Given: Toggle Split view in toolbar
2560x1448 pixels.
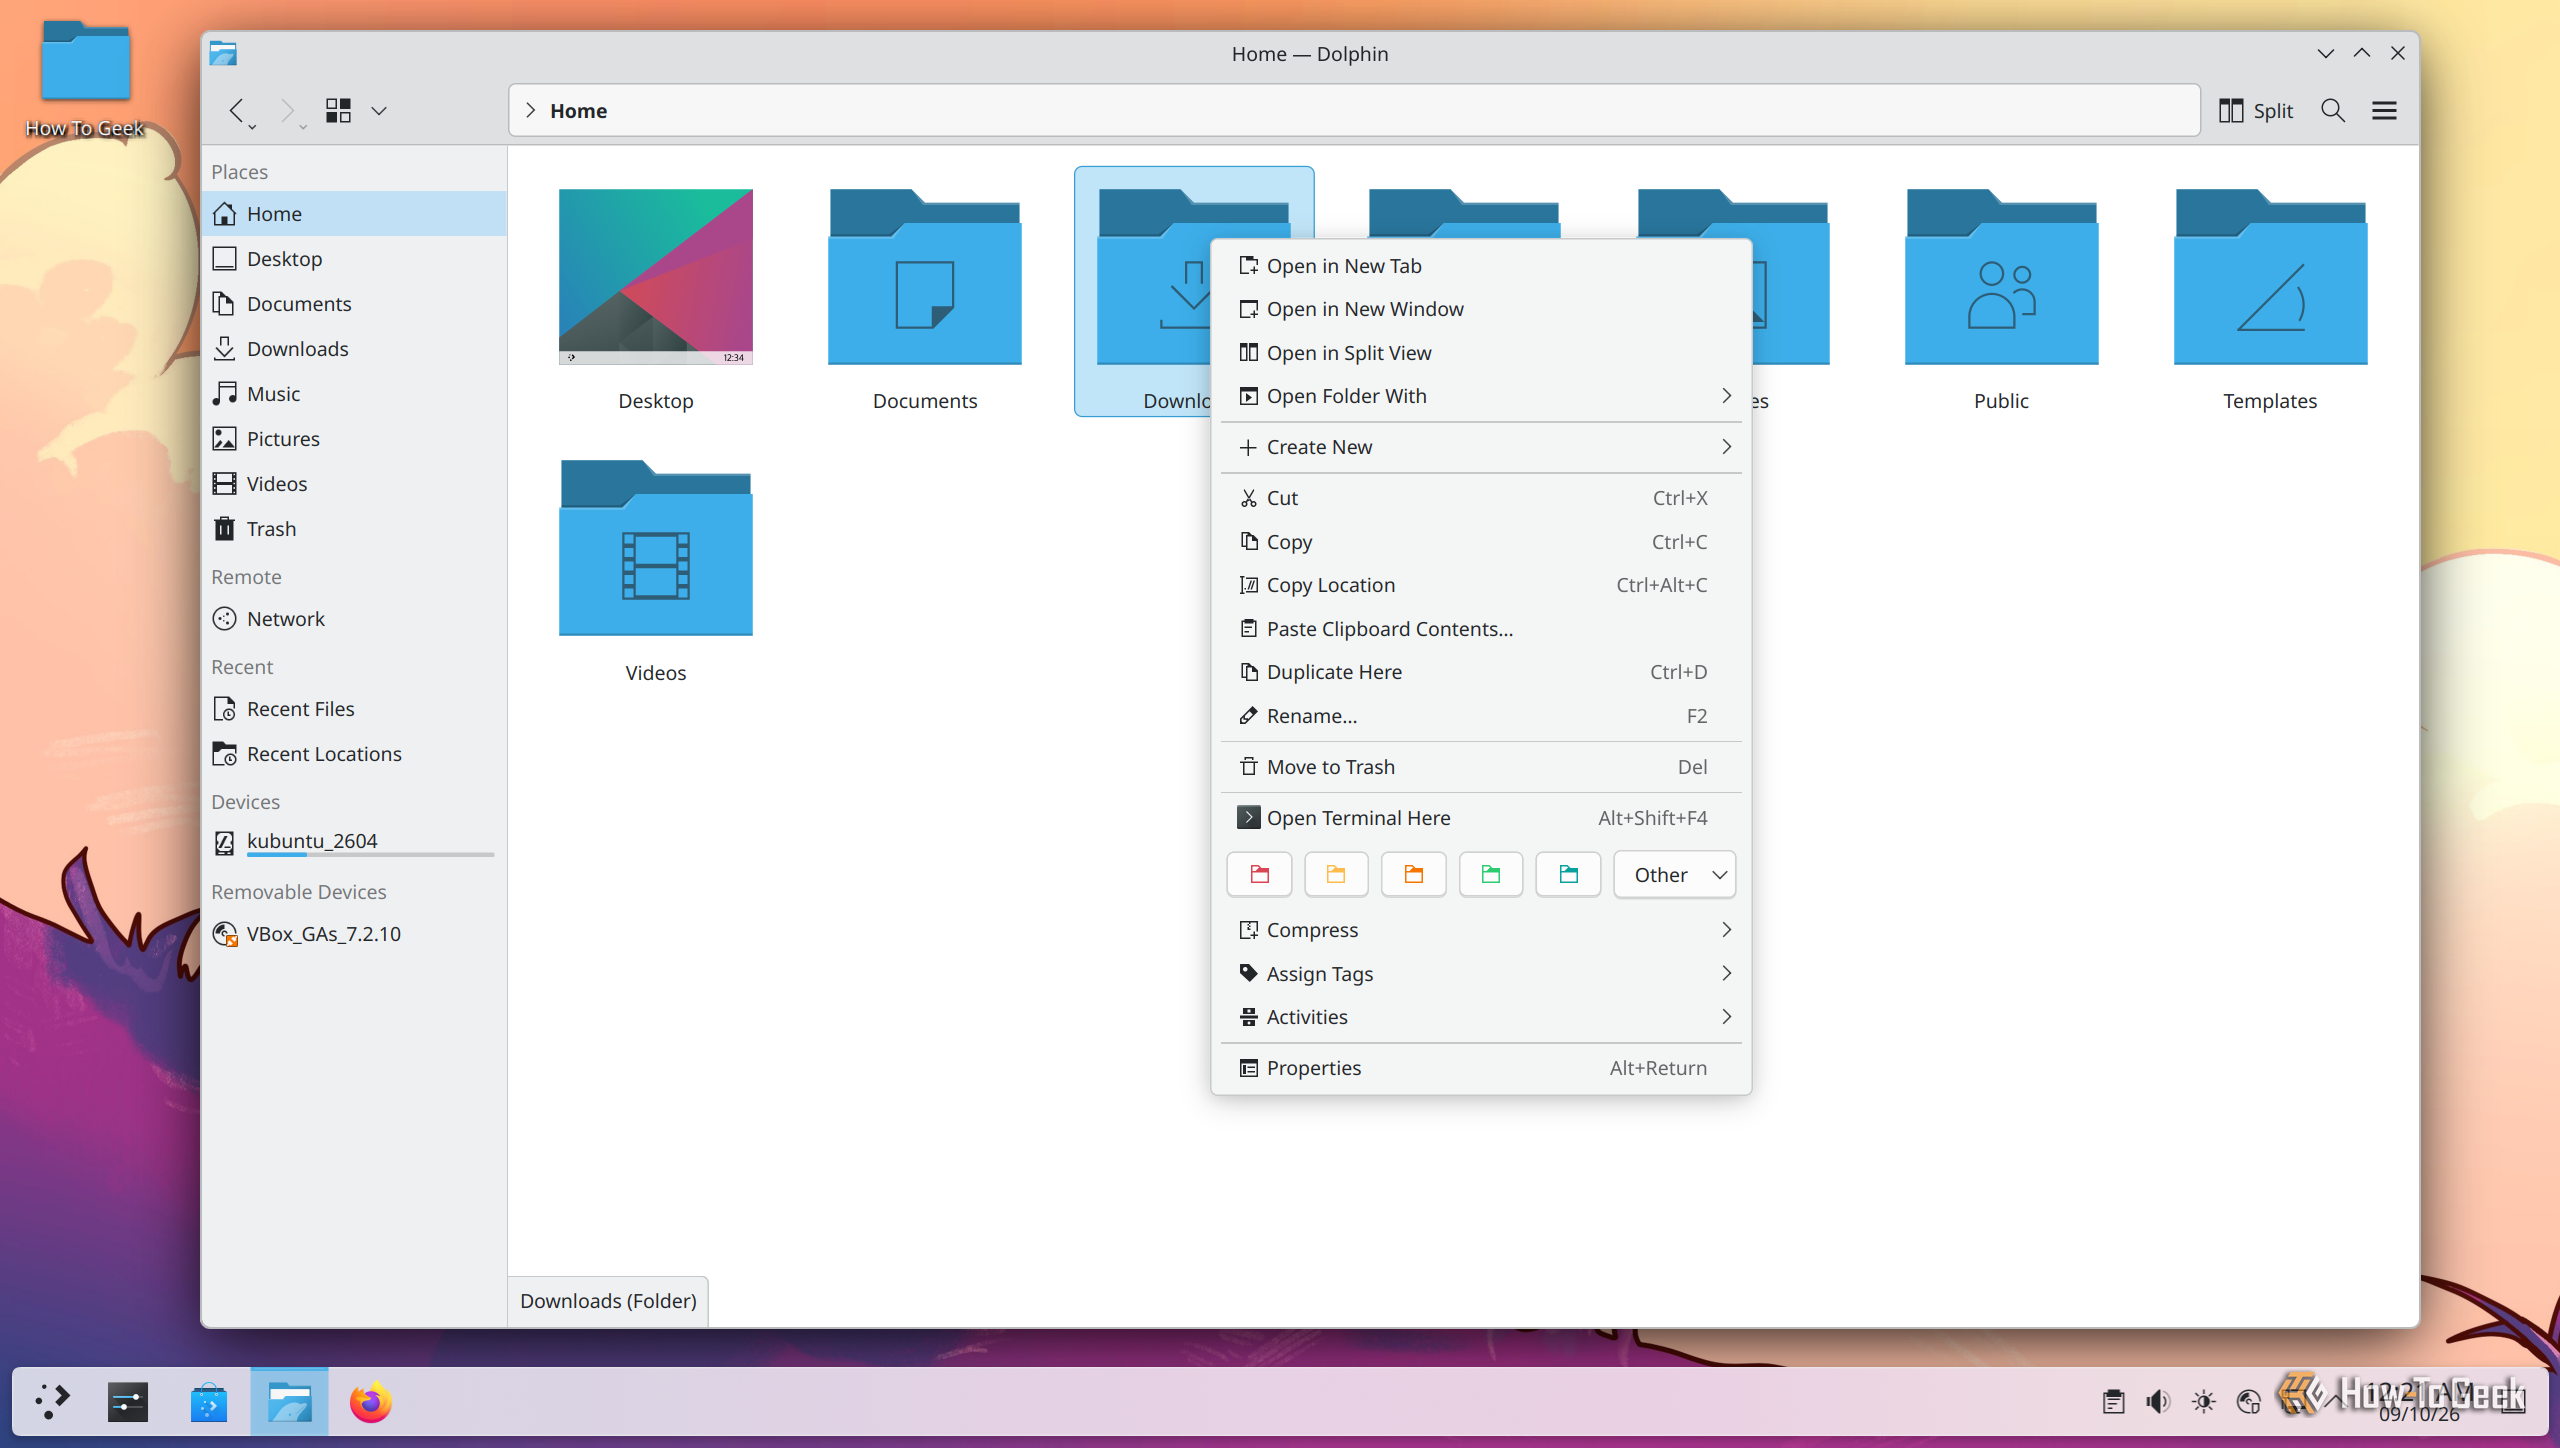Looking at the screenshot, I should point(2255,110).
